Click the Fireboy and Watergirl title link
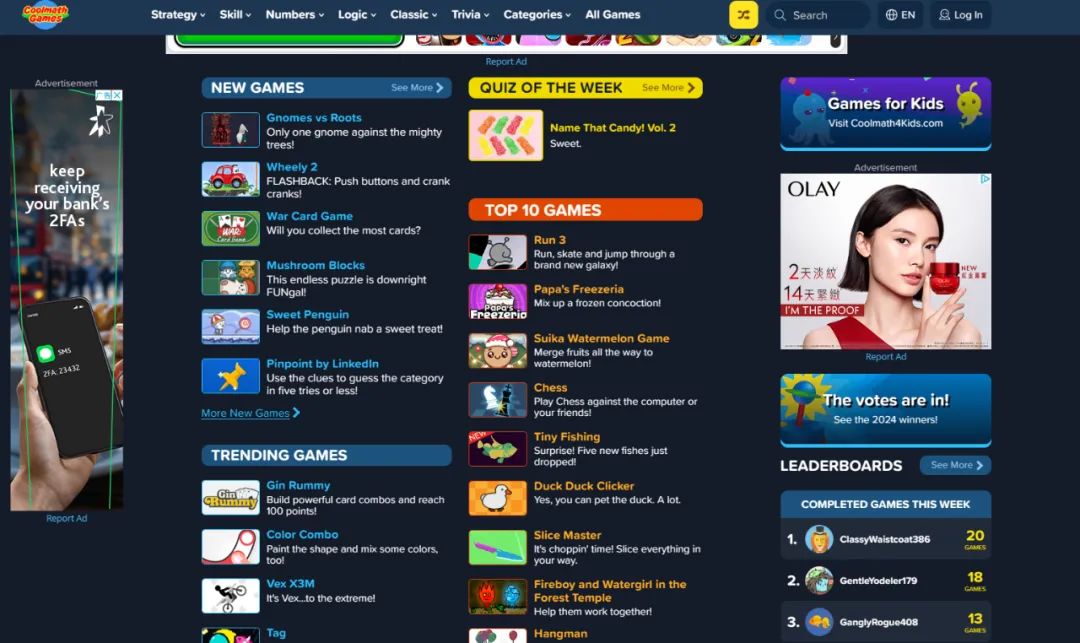The width and height of the screenshot is (1080, 643). pos(610,591)
